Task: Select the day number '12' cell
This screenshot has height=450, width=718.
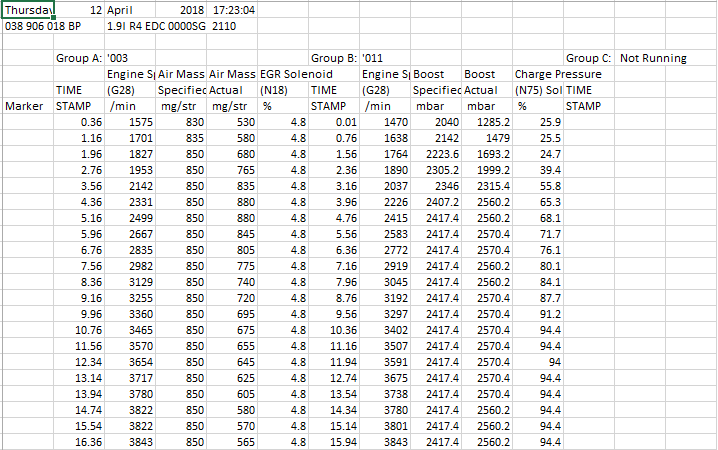Action: (79, 10)
